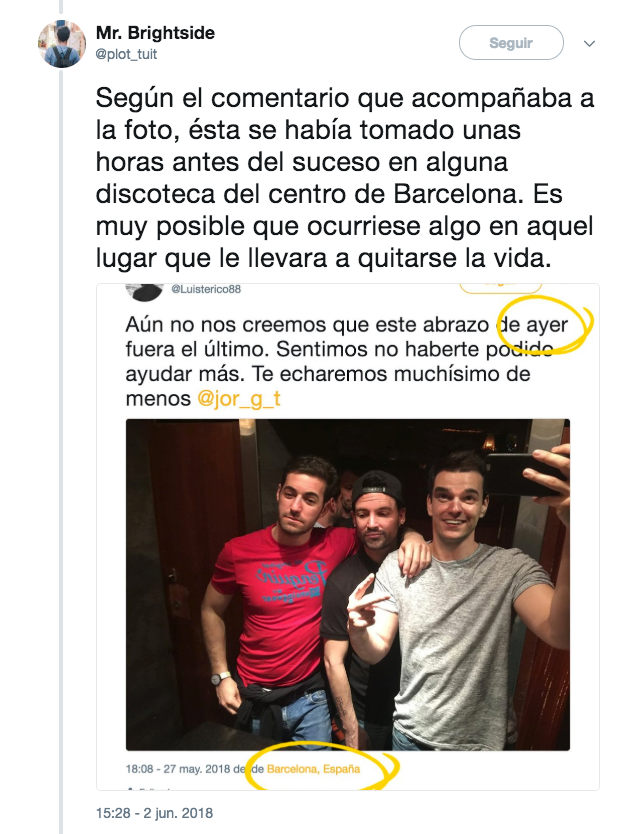Image resolution: width=637 pixels, height=834 pixels.
Task: Open the @Luisterico88 handle in quoted tweet
Action: (206, 289)
